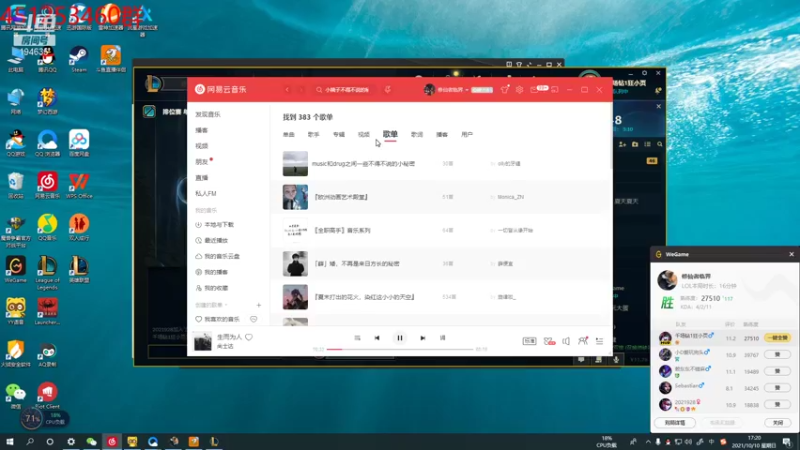Screen dimensions: 800x450
Task: Open the volume speaker control
Action: [566, 341]
